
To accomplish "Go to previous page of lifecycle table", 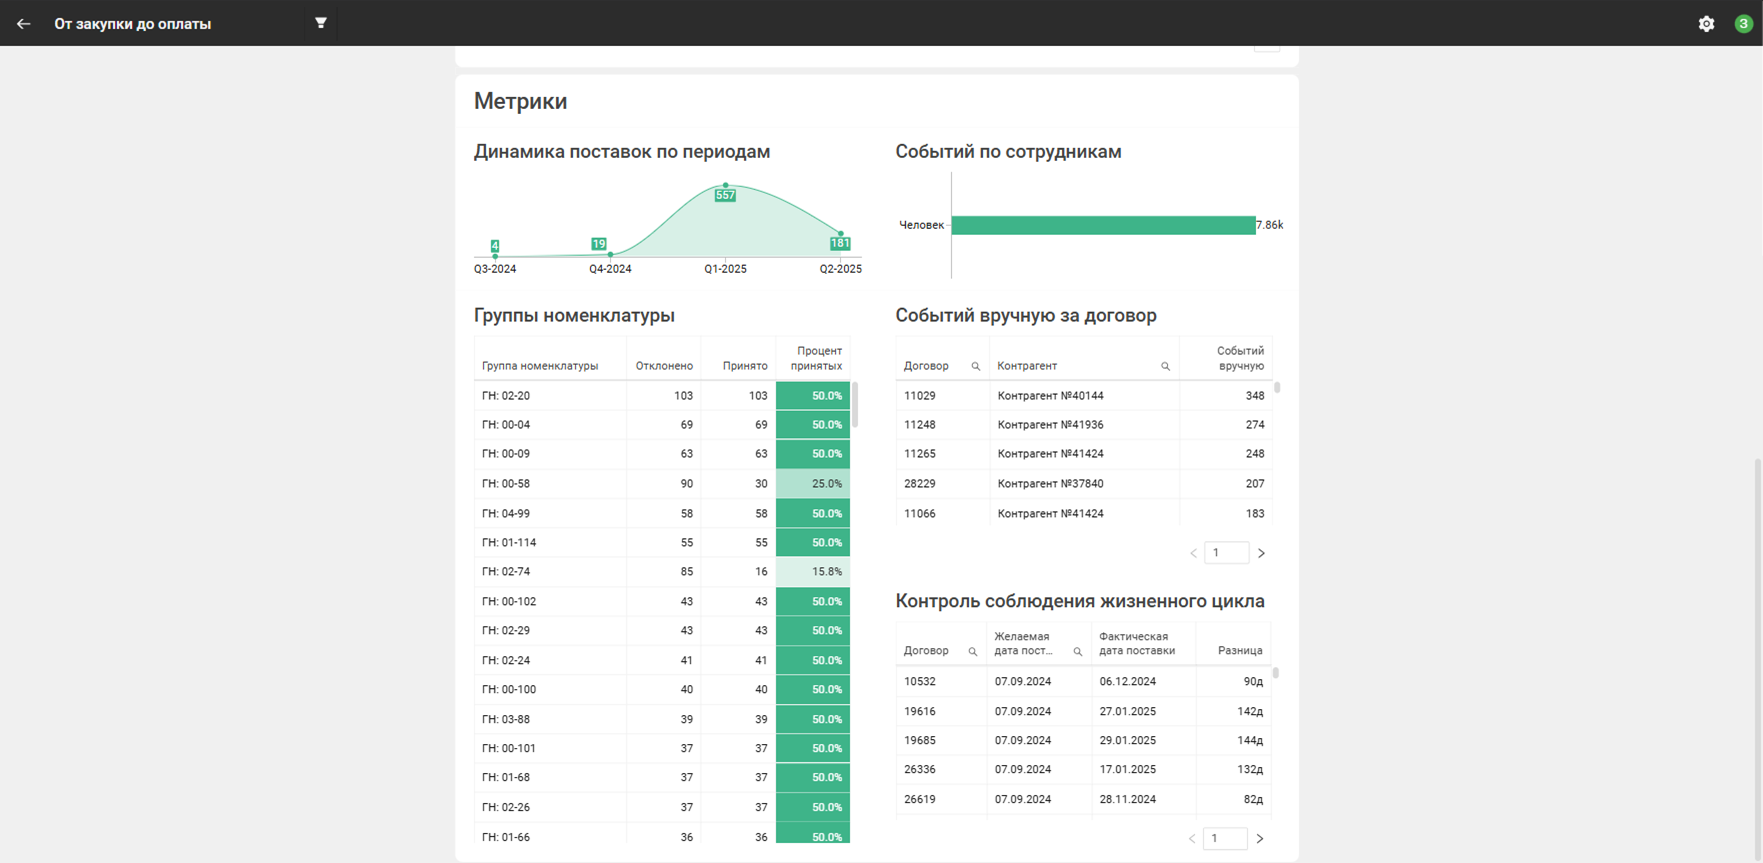I will tap(1192, 839).
